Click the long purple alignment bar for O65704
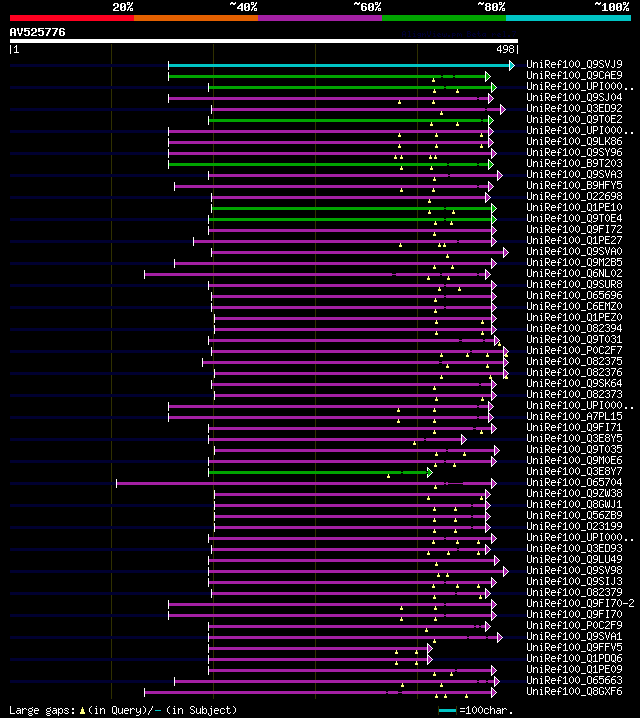The image size is (640, 718). point(304,483)
